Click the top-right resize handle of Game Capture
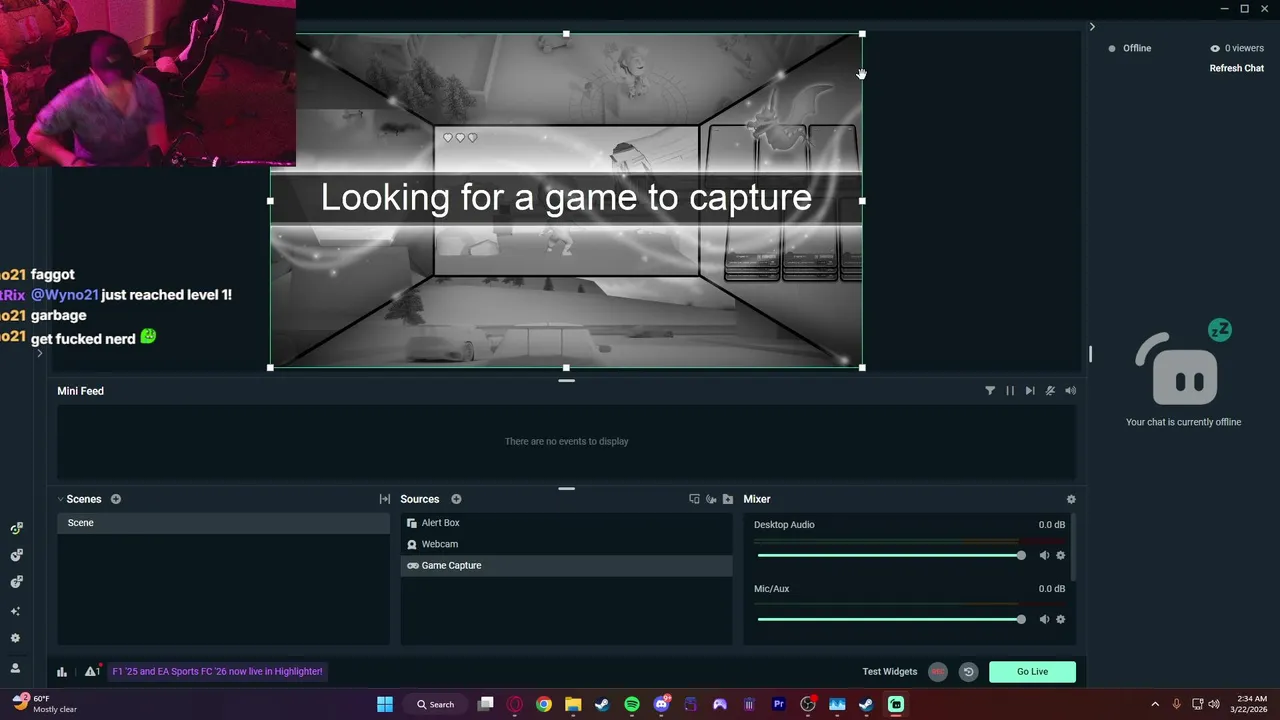The height and width of the screenshot is (720, 1280). coord(862,34)
